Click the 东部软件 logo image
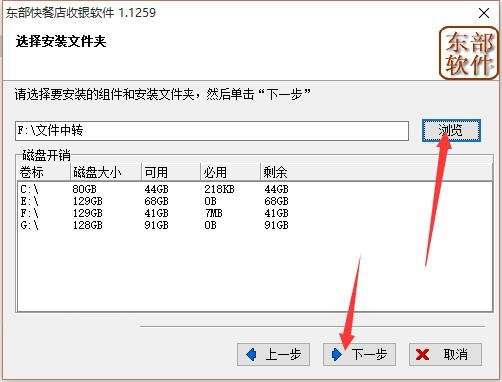Viewport: 502px width, 382px height. pos(469,53)
